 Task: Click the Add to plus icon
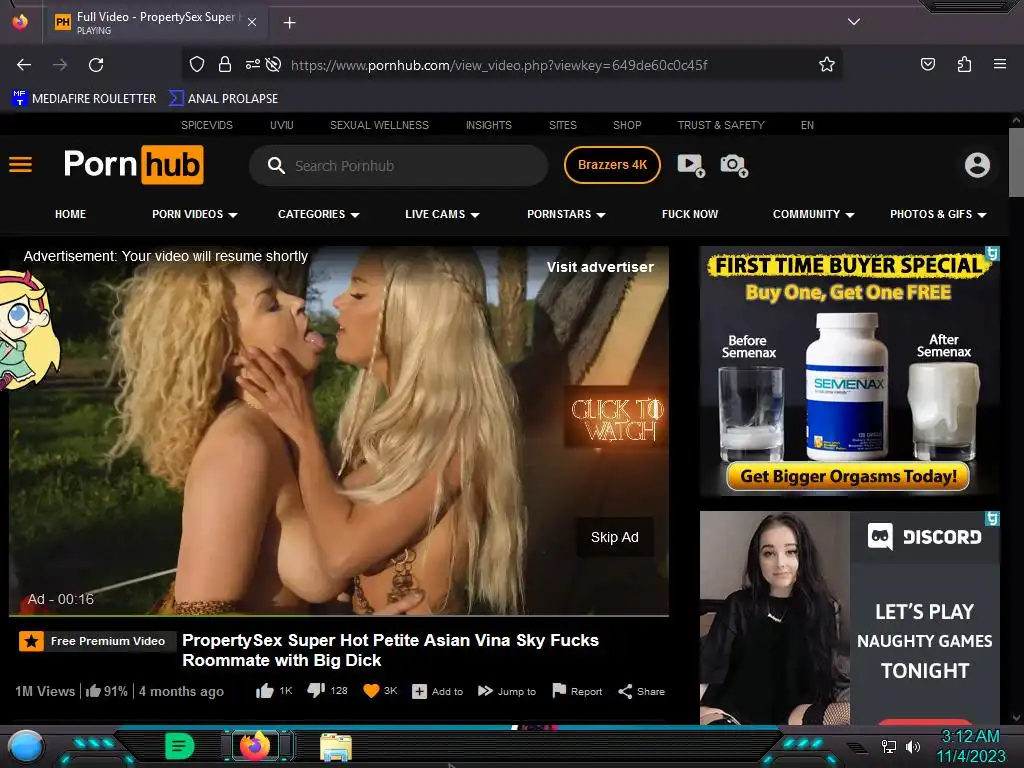419,692
